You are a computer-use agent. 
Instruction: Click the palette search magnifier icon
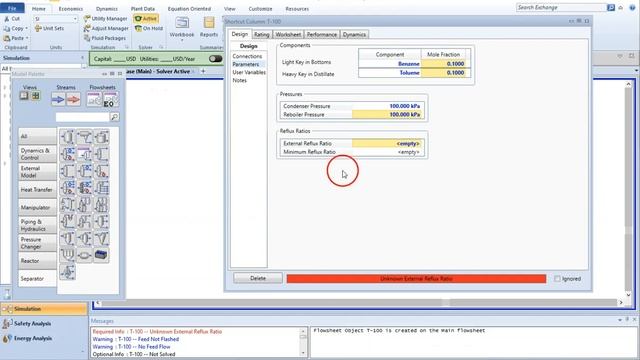tap(115, 117)
